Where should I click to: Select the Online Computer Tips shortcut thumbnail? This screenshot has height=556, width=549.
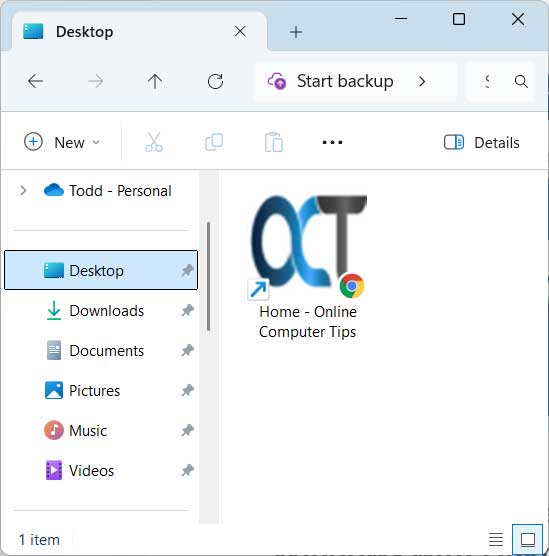coord(308,247)
